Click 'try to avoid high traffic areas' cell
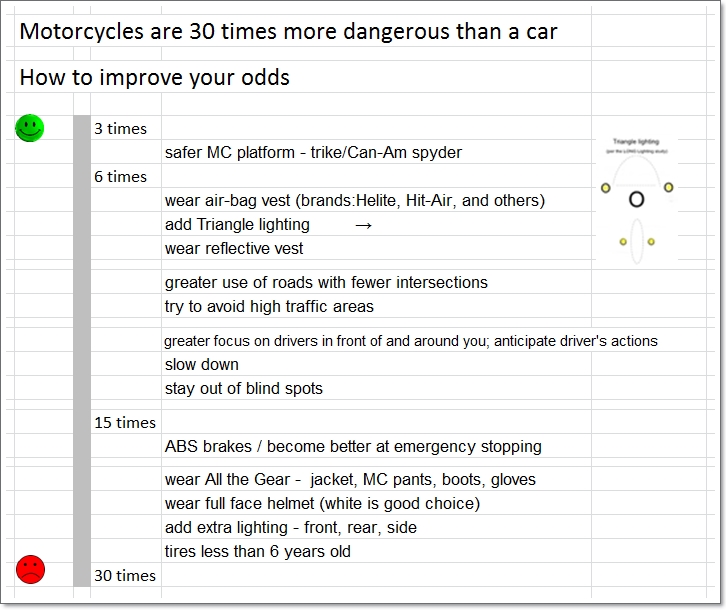The image size is (727, 610). [x=269, y=307]
